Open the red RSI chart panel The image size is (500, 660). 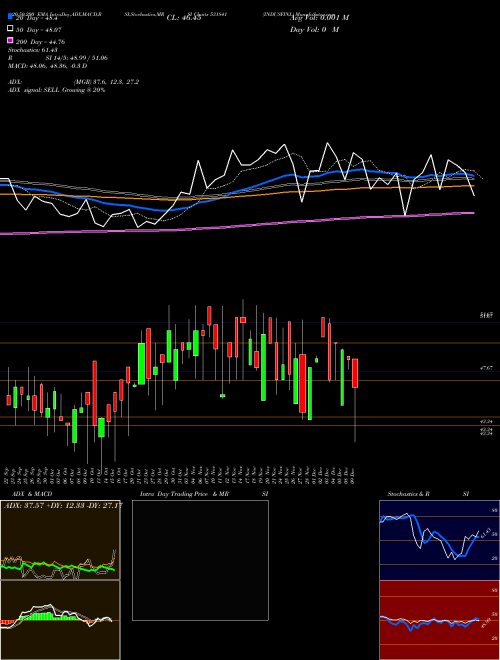click(439, 620)
